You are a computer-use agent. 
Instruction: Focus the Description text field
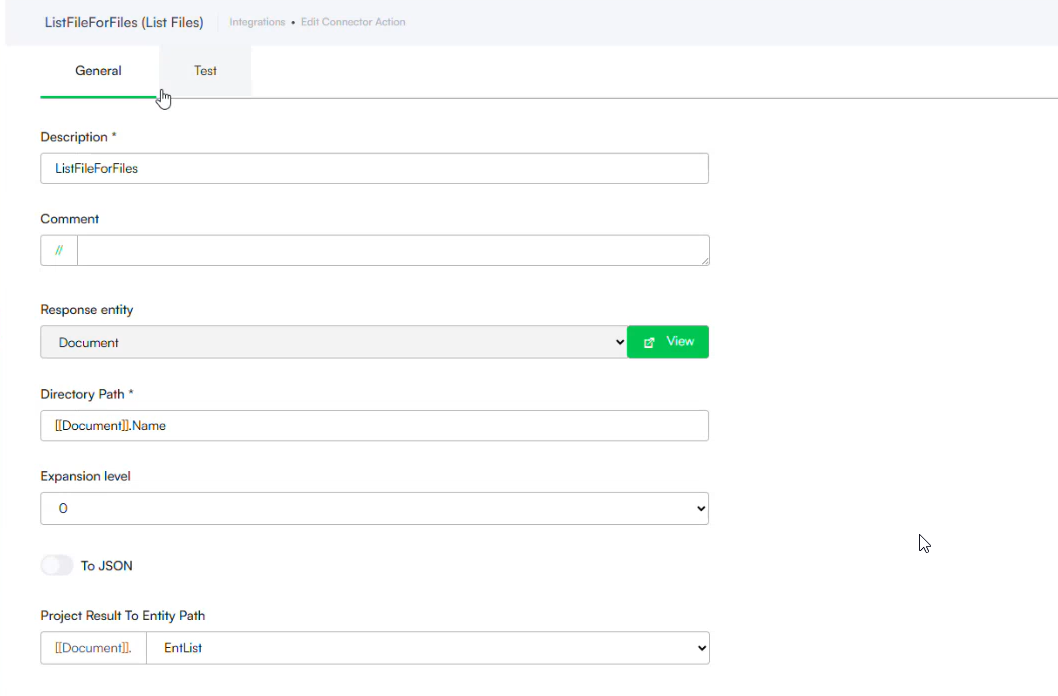(x=374, y=168)
